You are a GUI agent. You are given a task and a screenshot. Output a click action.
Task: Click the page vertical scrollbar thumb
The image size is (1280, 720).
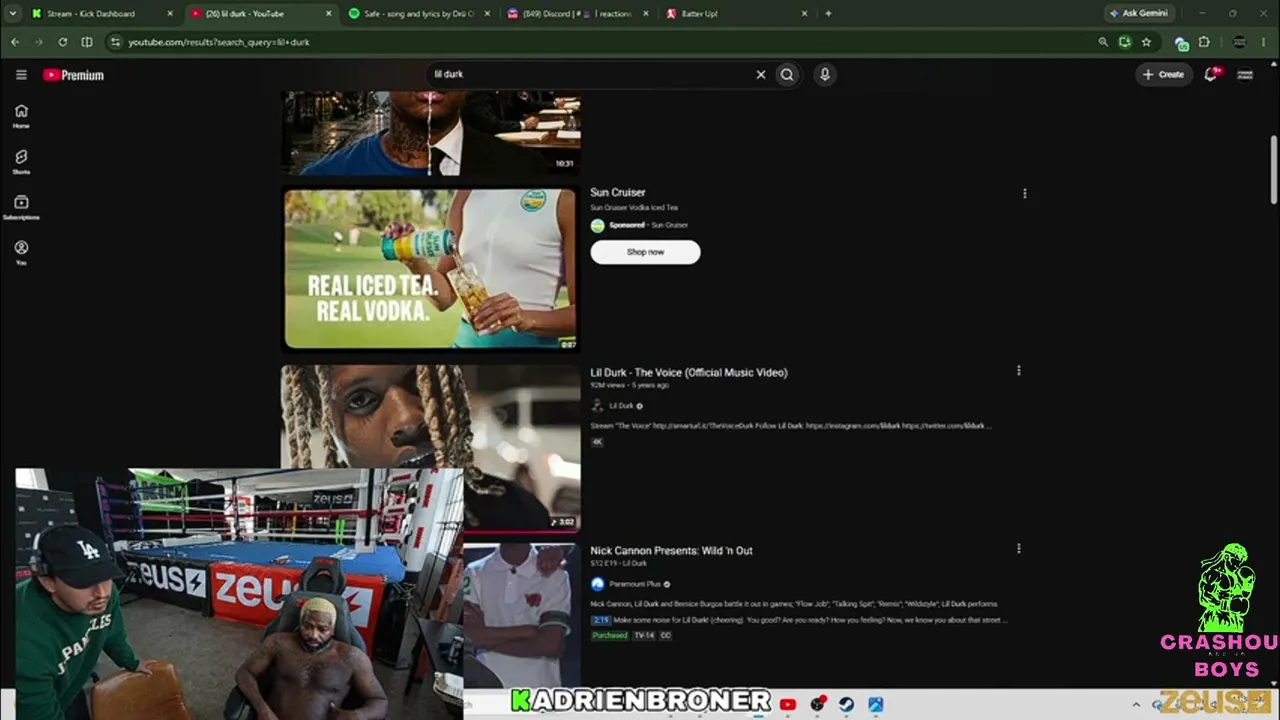tap(1274, 168)
